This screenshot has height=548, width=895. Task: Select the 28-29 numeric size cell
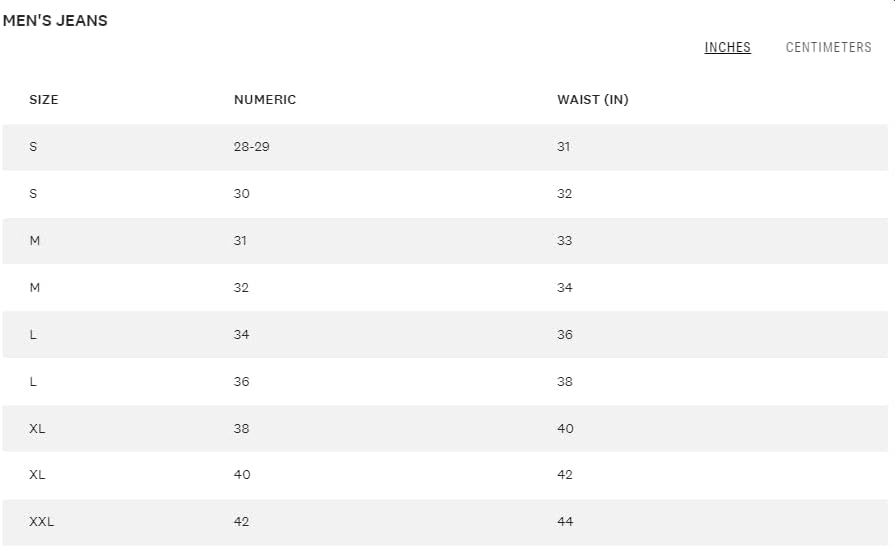(x=252, y=147)
